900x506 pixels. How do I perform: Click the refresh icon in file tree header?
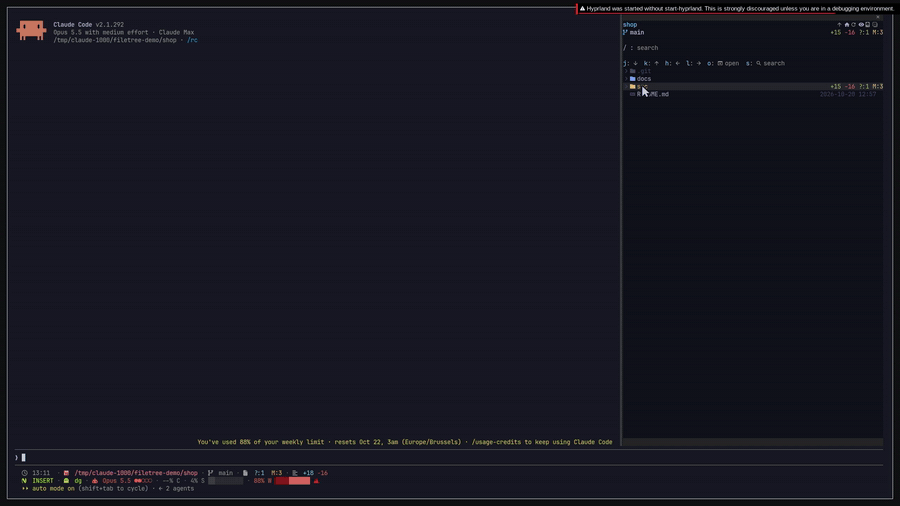click(x=854, y=25)
